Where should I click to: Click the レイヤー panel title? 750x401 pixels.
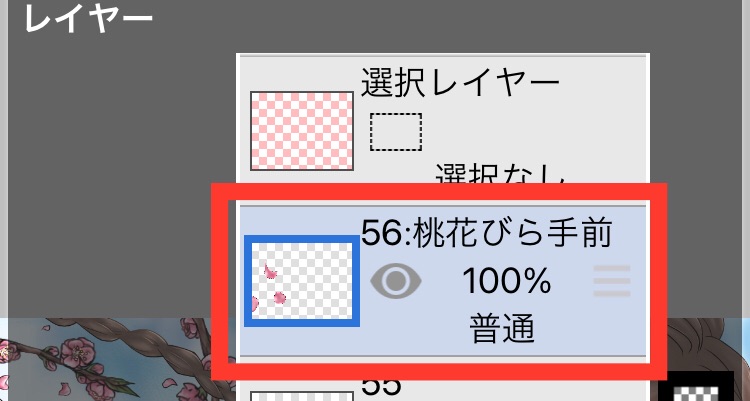pos(88,18)
